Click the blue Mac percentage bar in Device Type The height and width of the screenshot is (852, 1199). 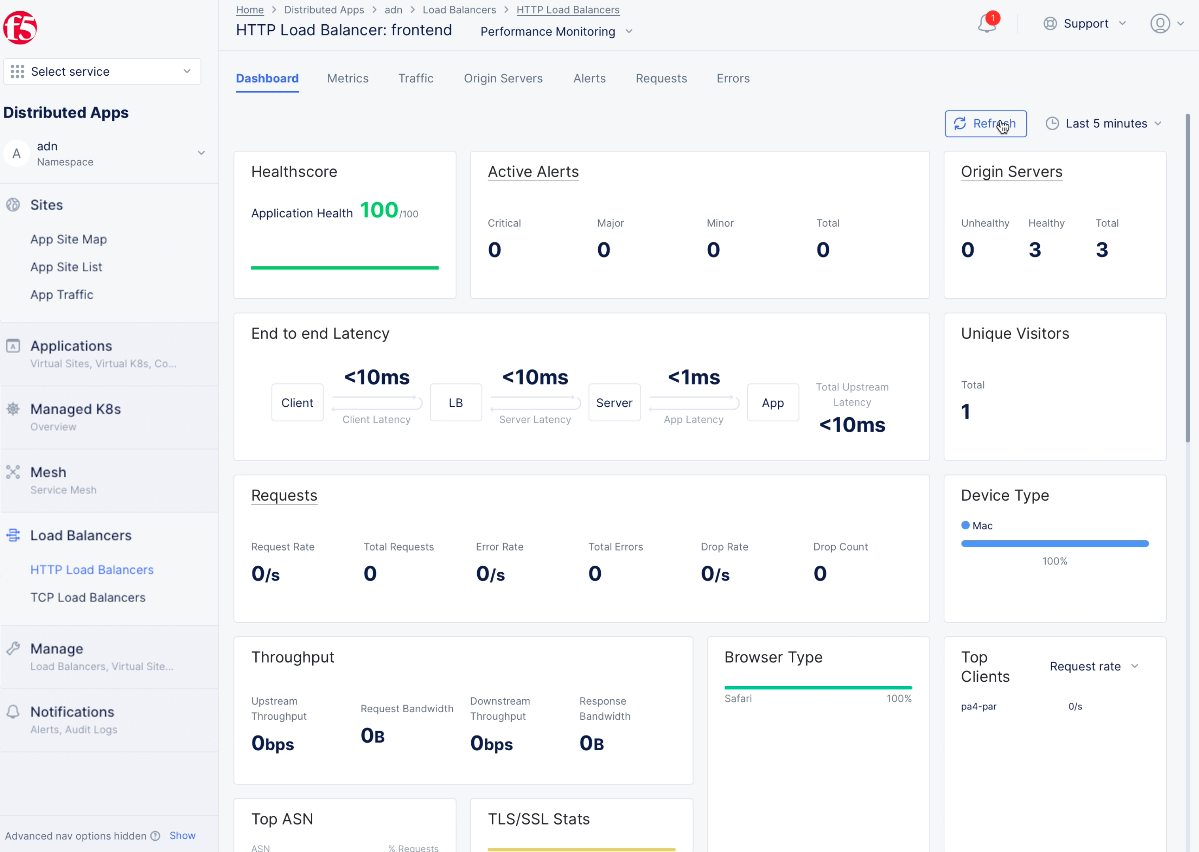tap(1054, 543)
